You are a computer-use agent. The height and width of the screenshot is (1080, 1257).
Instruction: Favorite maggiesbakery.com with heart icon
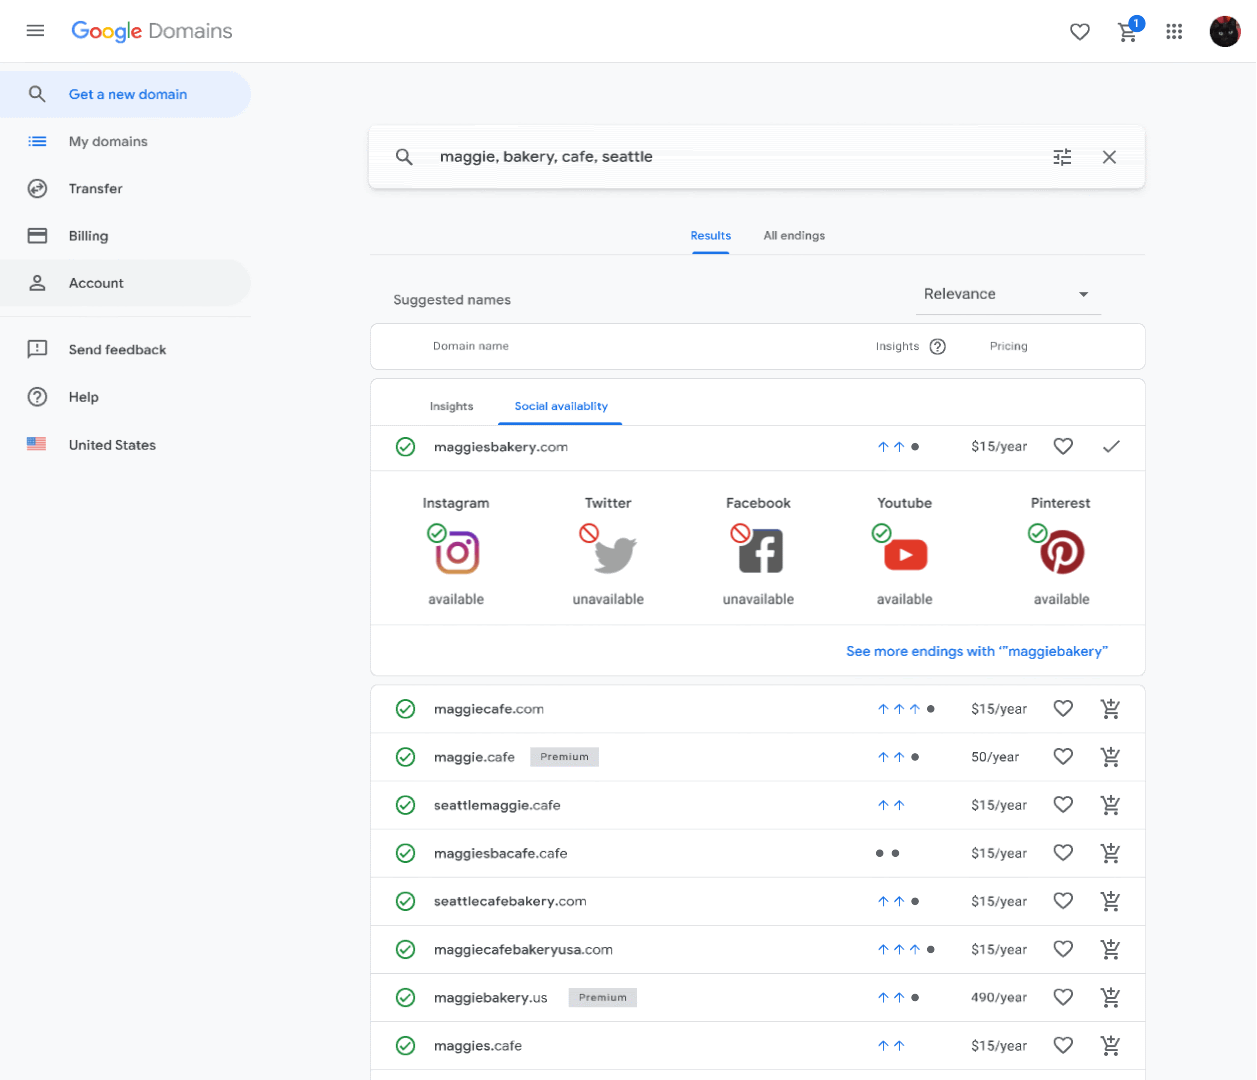click(x=1063, y=446)
